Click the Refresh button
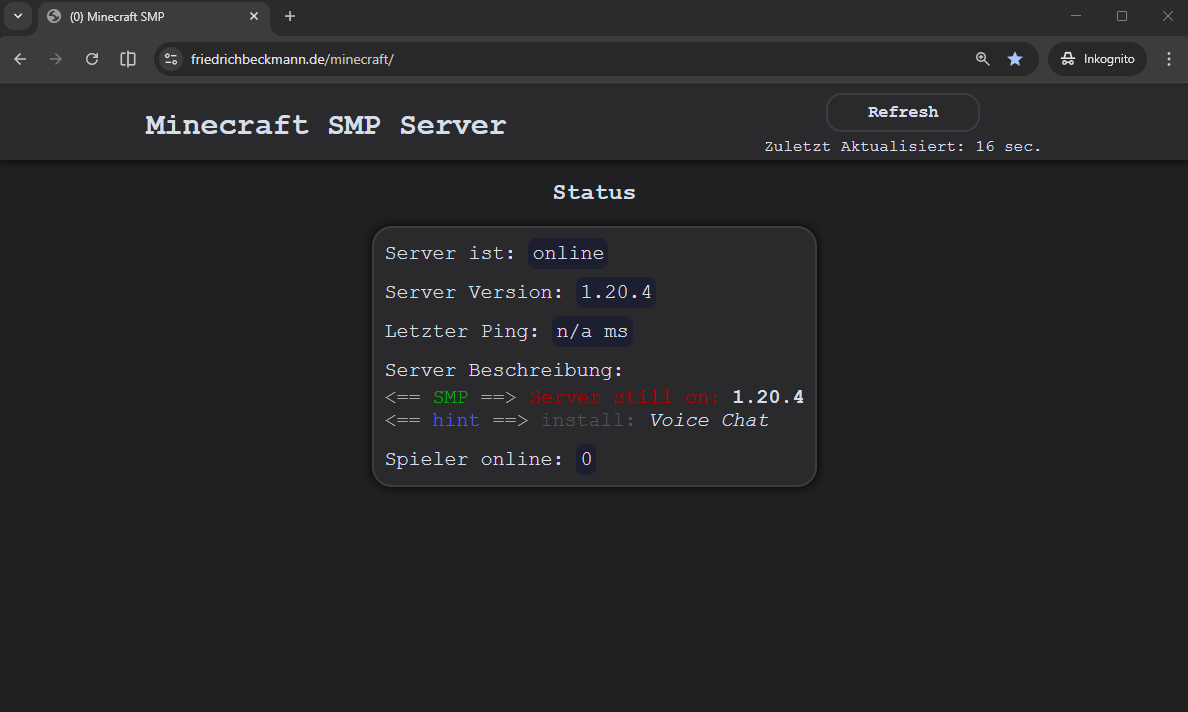Viewport: 1188px width, 712px height. pos(902,112)
